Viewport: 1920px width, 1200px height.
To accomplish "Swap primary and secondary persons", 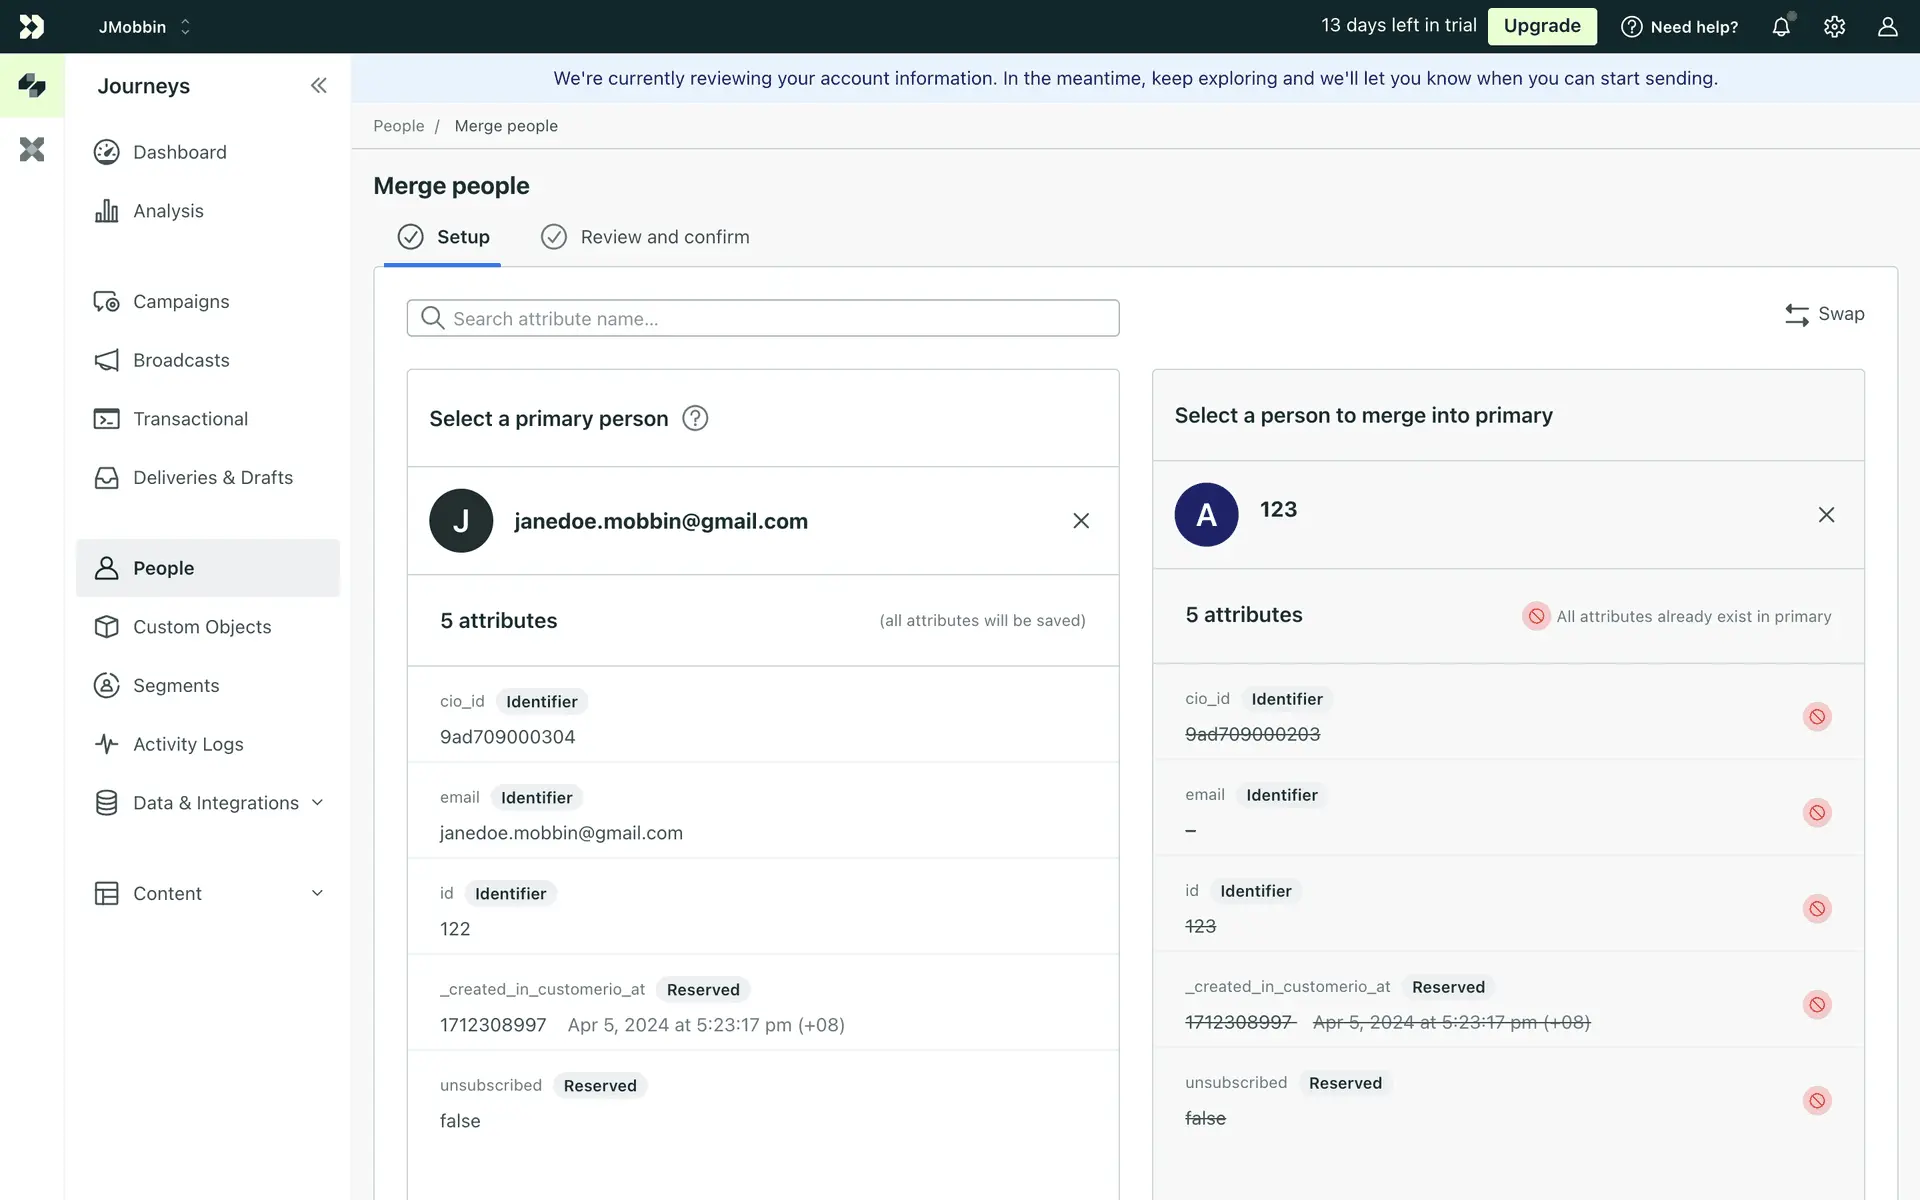I will [1824, 314].
